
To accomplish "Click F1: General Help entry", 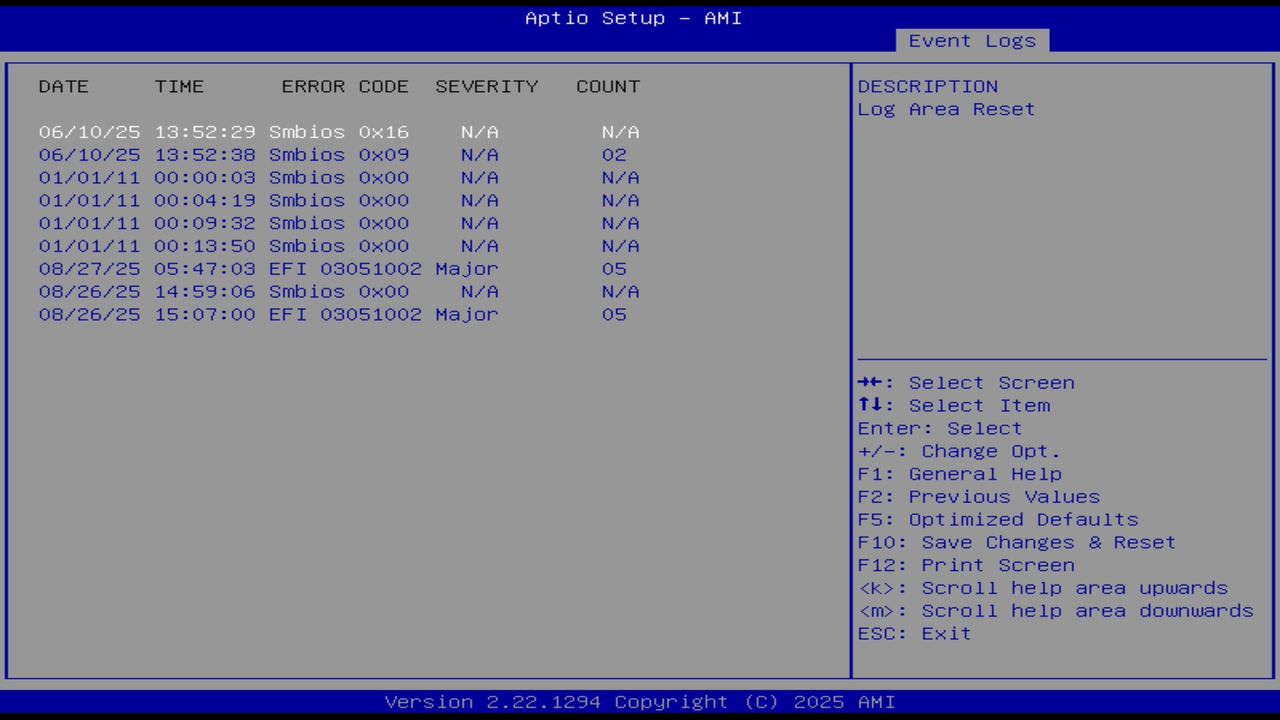I will [x=959, y=473].
